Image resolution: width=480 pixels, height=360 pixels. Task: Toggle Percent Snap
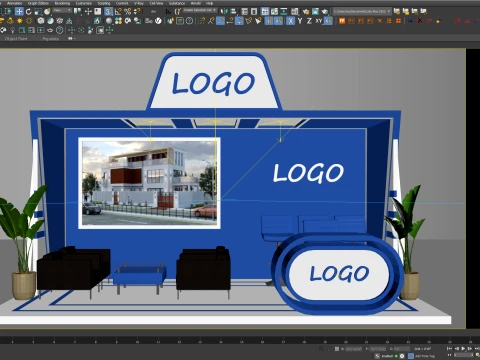(x=128, y=12)
